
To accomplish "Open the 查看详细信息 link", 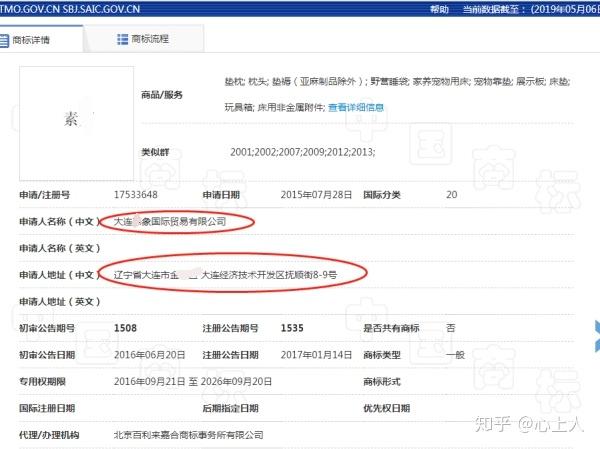I will click(356, 108).
